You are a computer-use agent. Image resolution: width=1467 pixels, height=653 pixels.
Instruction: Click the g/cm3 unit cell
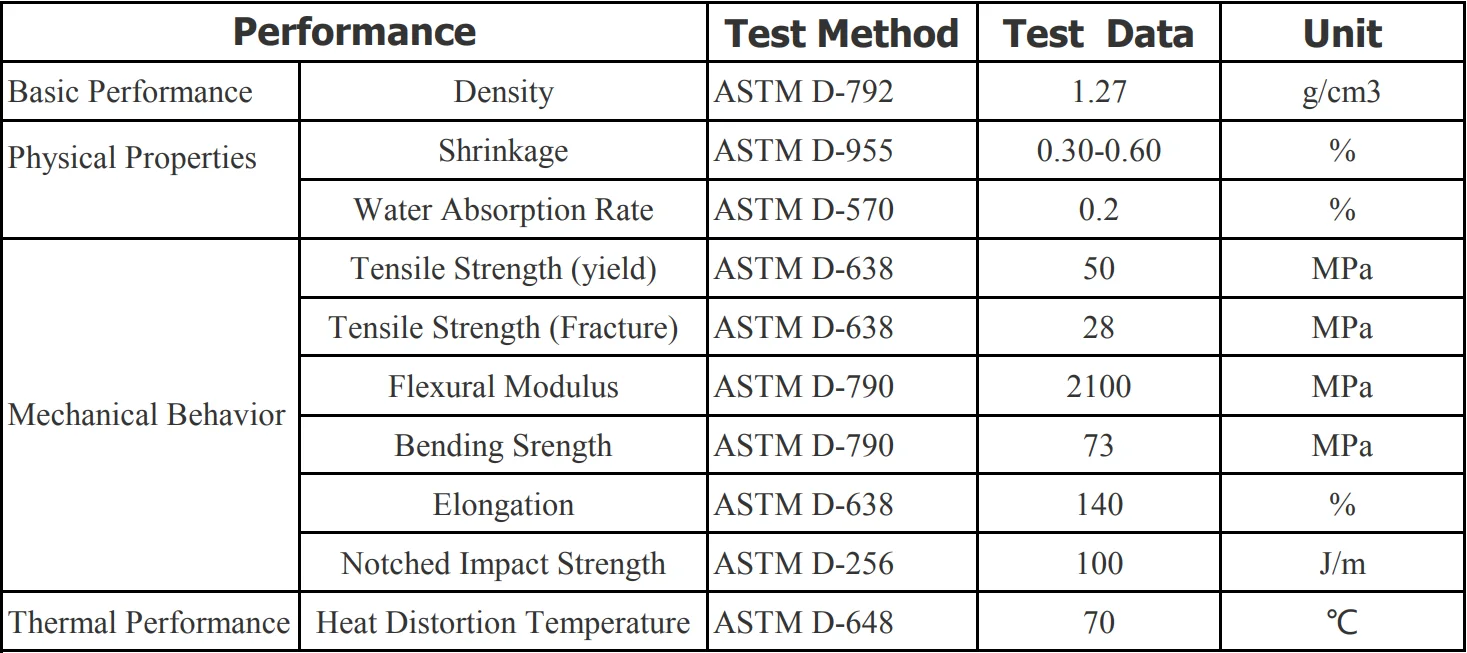coord(1342,92)
